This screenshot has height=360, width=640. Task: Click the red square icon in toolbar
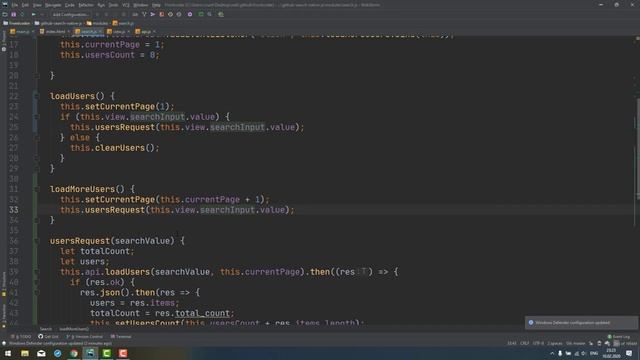tap(162, 14)
